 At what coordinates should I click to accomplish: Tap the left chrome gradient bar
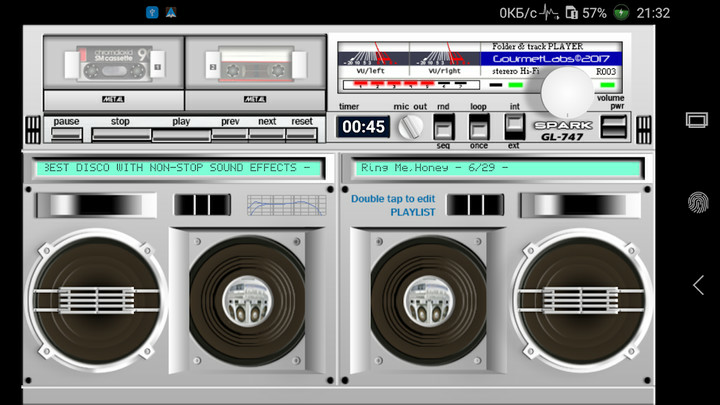[96, 205]
